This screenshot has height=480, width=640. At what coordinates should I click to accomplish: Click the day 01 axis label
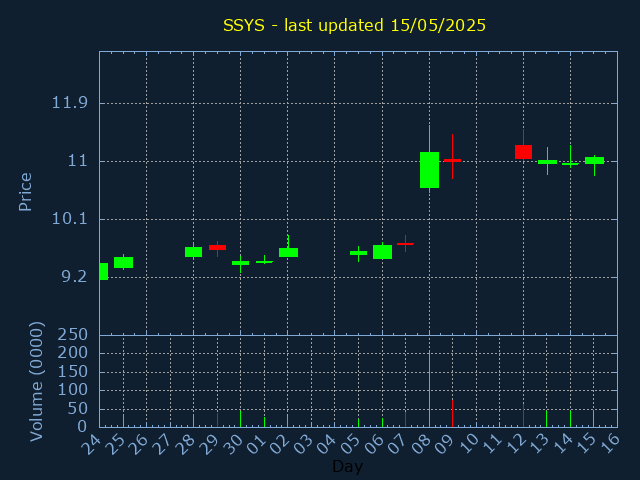256,443
